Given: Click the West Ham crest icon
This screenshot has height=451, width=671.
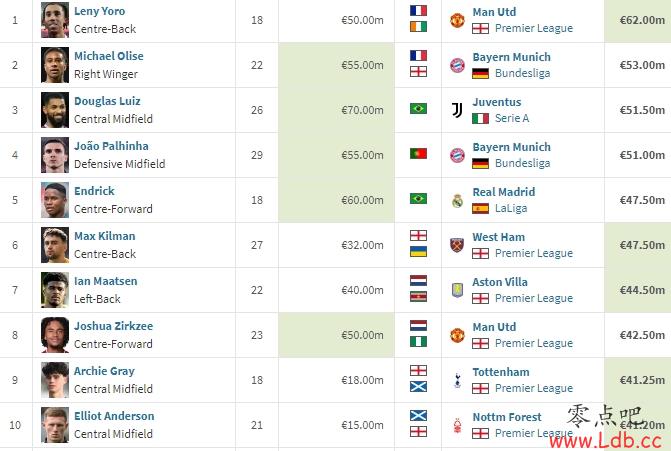Looking at the screenshot, I should coord(457,245).
